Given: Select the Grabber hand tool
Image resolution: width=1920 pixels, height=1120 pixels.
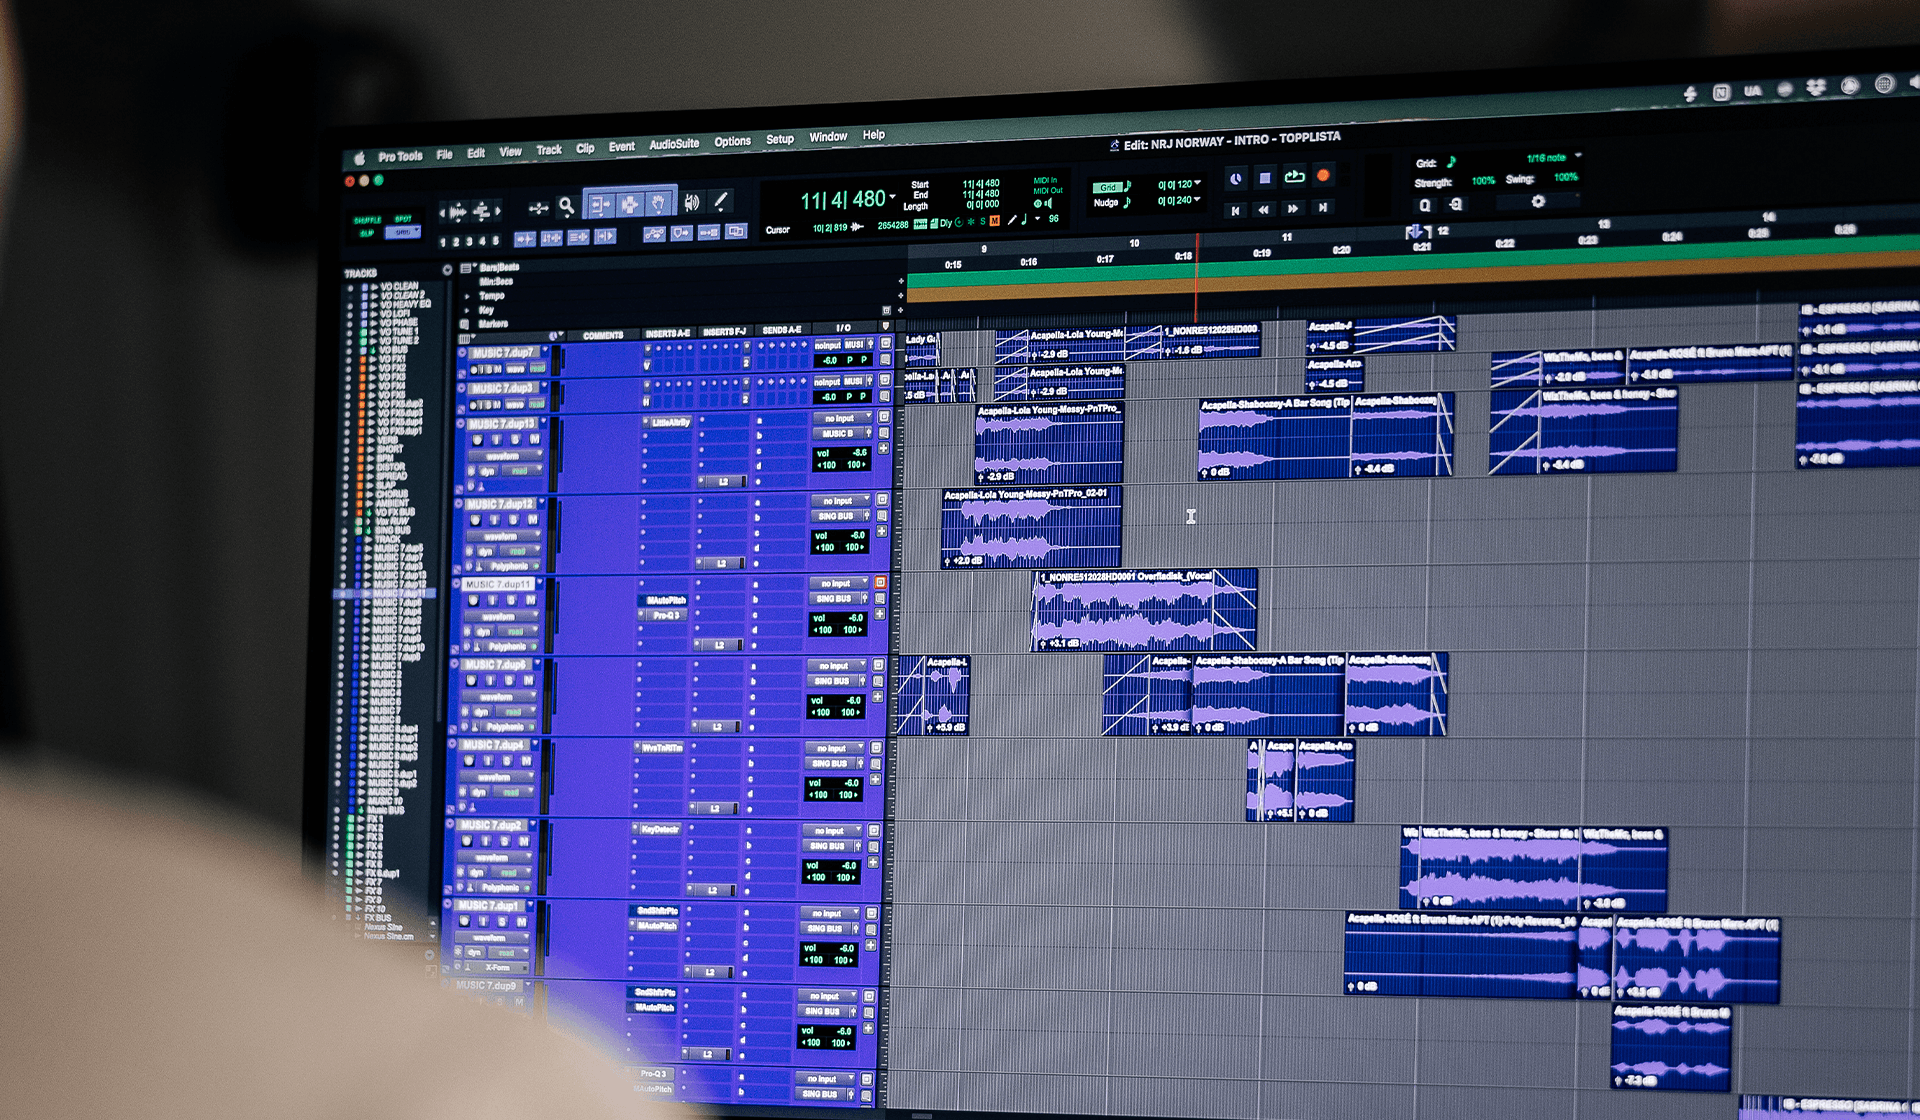Looking at the screenshot, I should click(659, 204).
